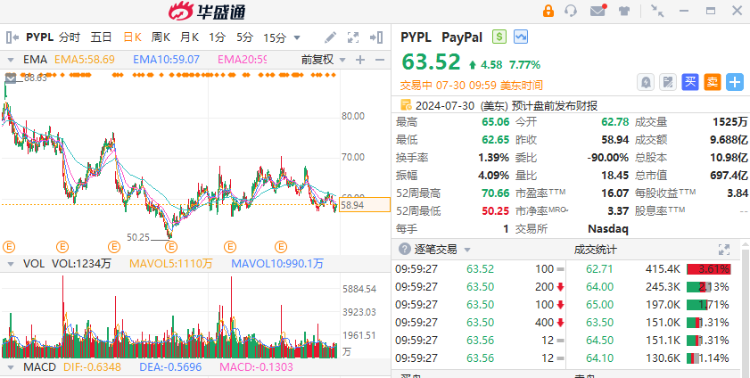Click the MAVOL5:1110万 label

click(x=171, y=263)
